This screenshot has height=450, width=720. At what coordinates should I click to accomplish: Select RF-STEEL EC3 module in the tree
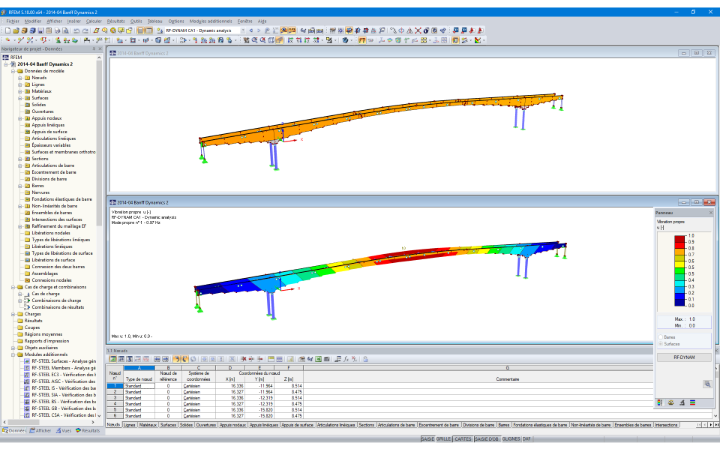point(63,375)
